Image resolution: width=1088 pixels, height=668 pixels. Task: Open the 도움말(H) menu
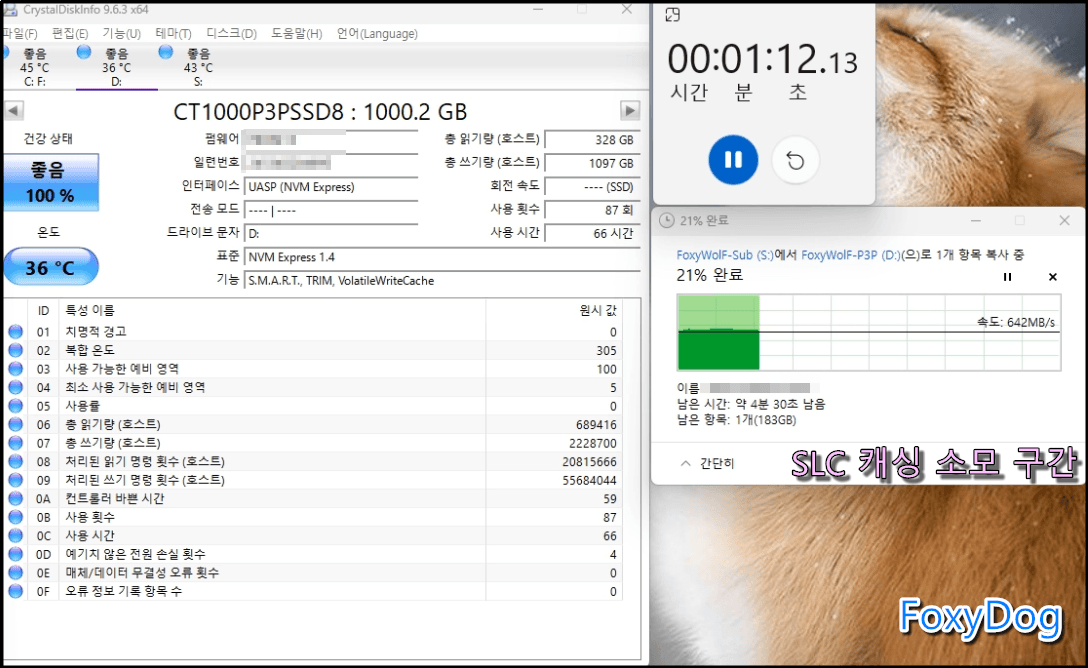tap(296, 33)
